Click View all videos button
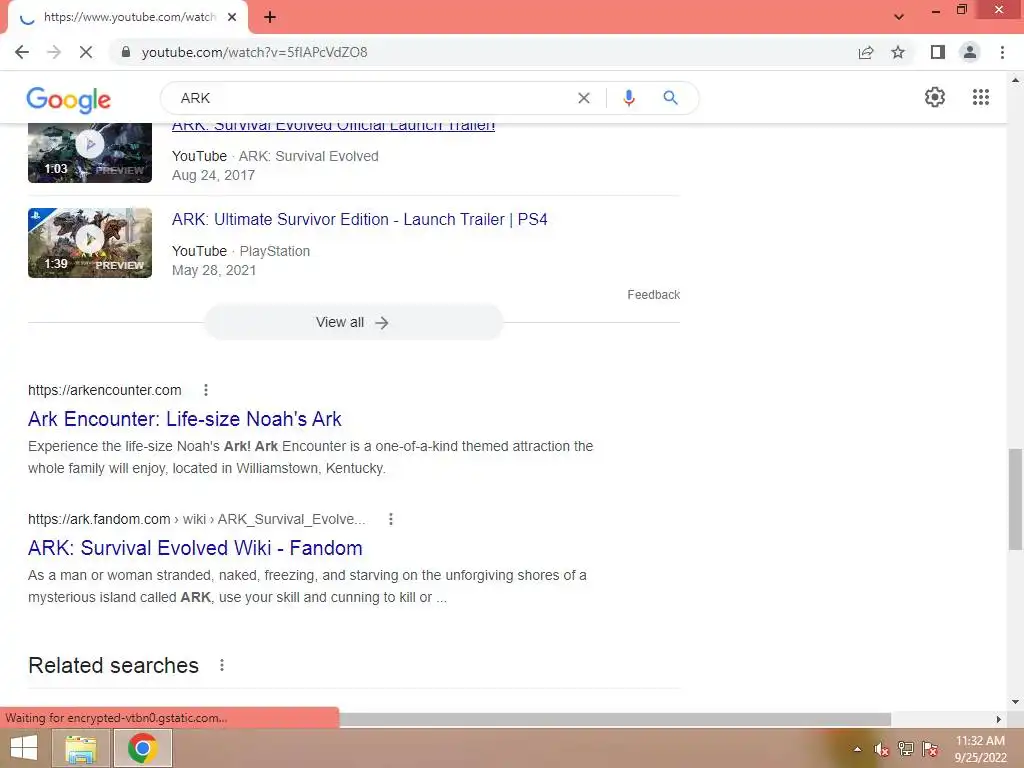Screen dimensions: 1024x768 [353, 323]
